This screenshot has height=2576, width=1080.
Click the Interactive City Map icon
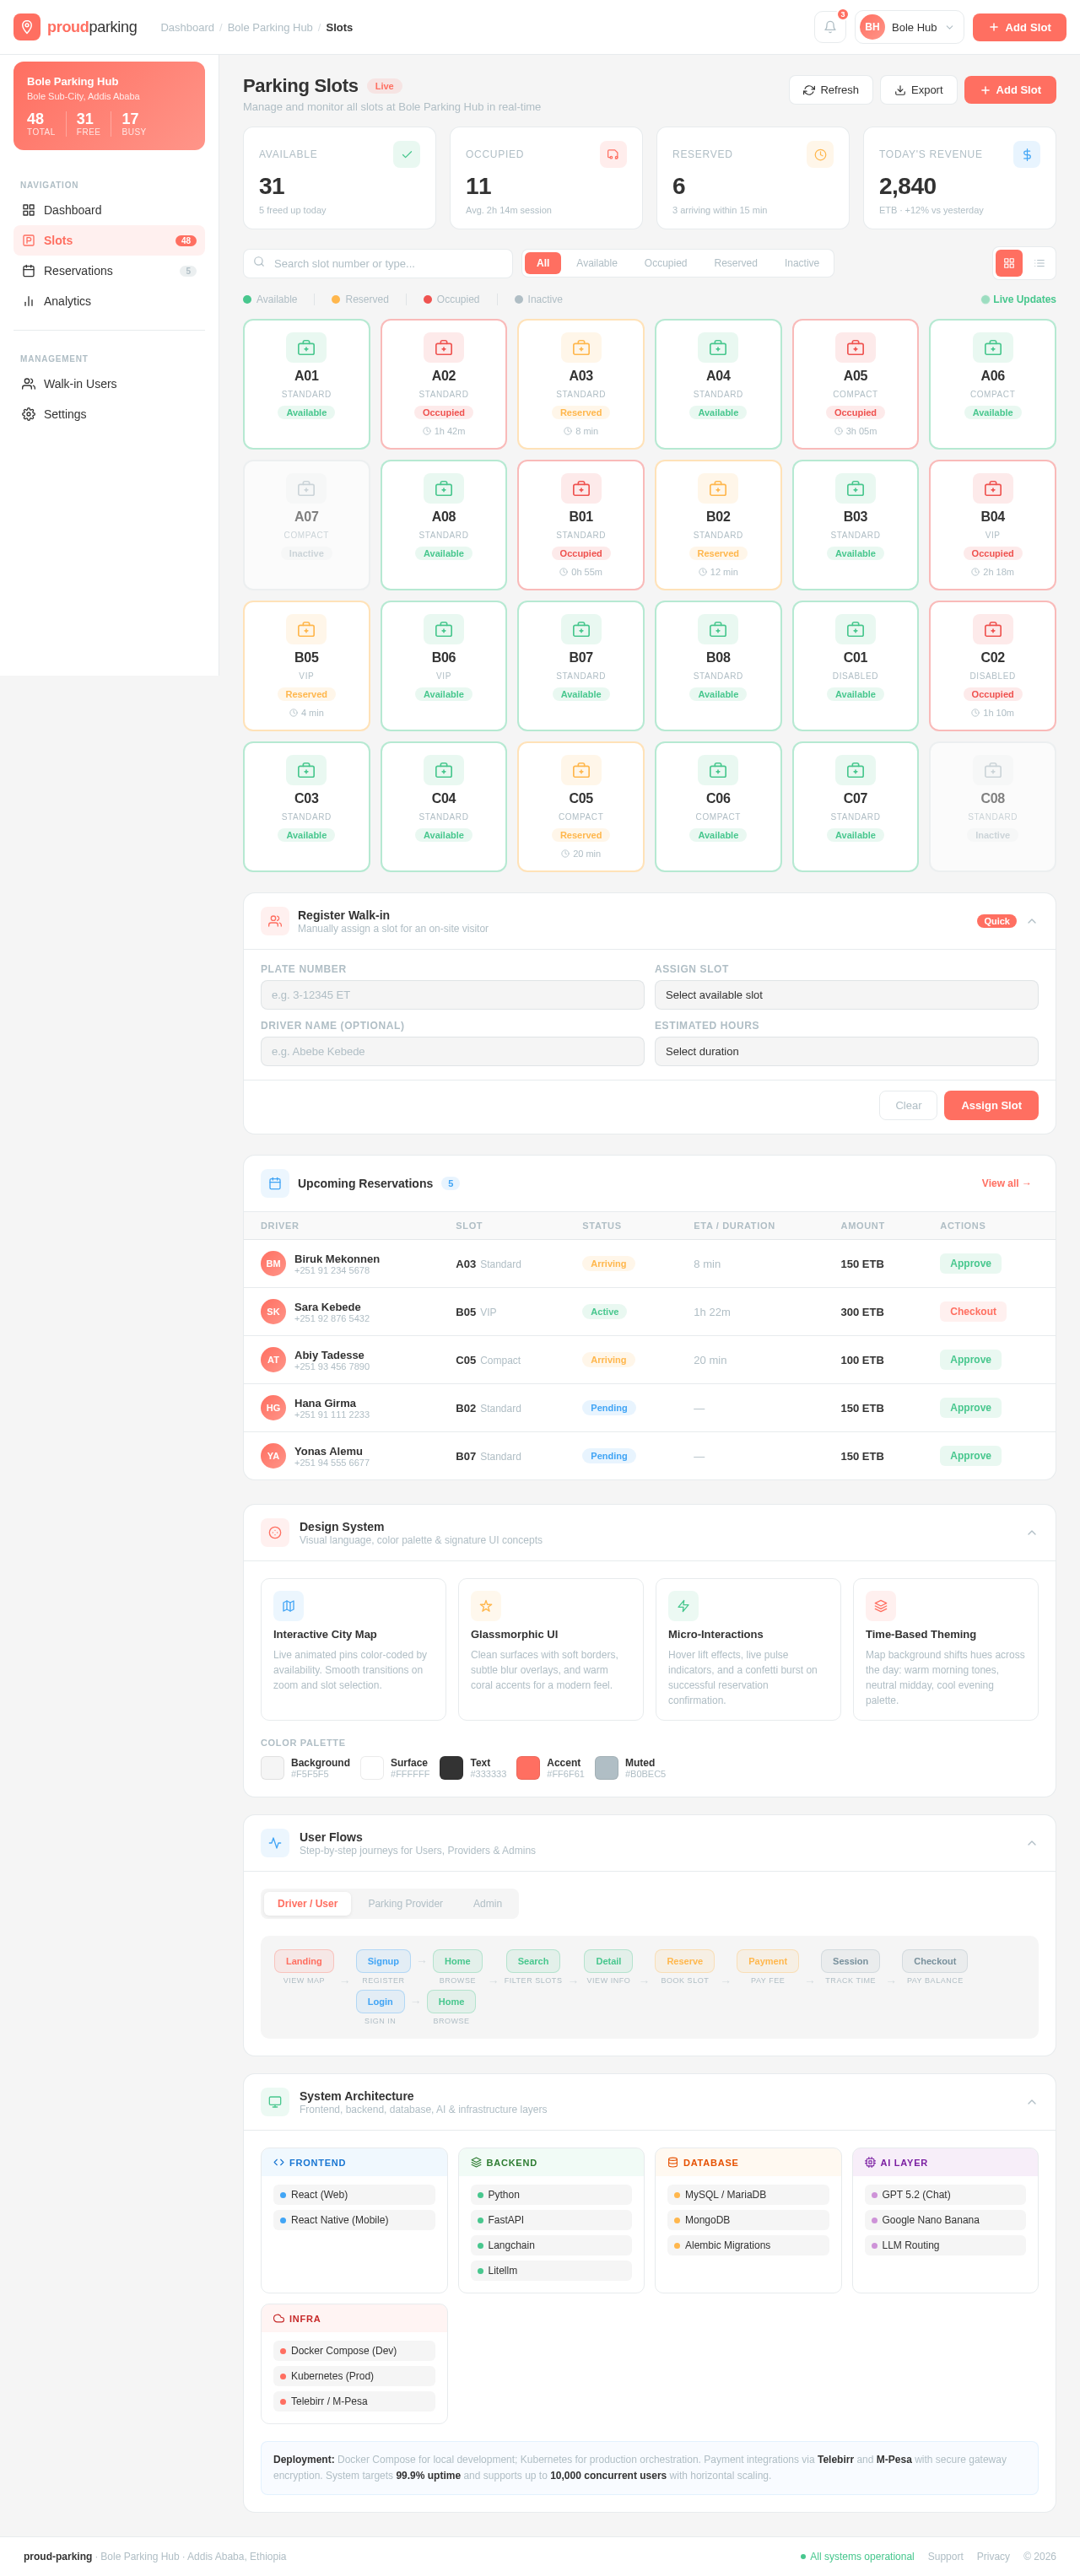[288, 1605]
